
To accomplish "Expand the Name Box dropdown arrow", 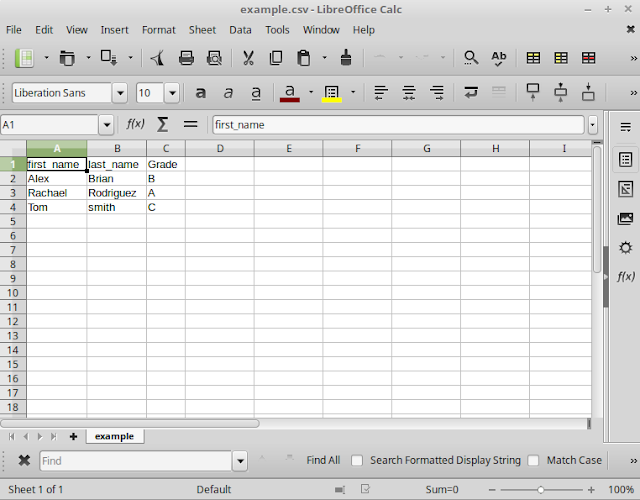I will click(x=107, y=124).
